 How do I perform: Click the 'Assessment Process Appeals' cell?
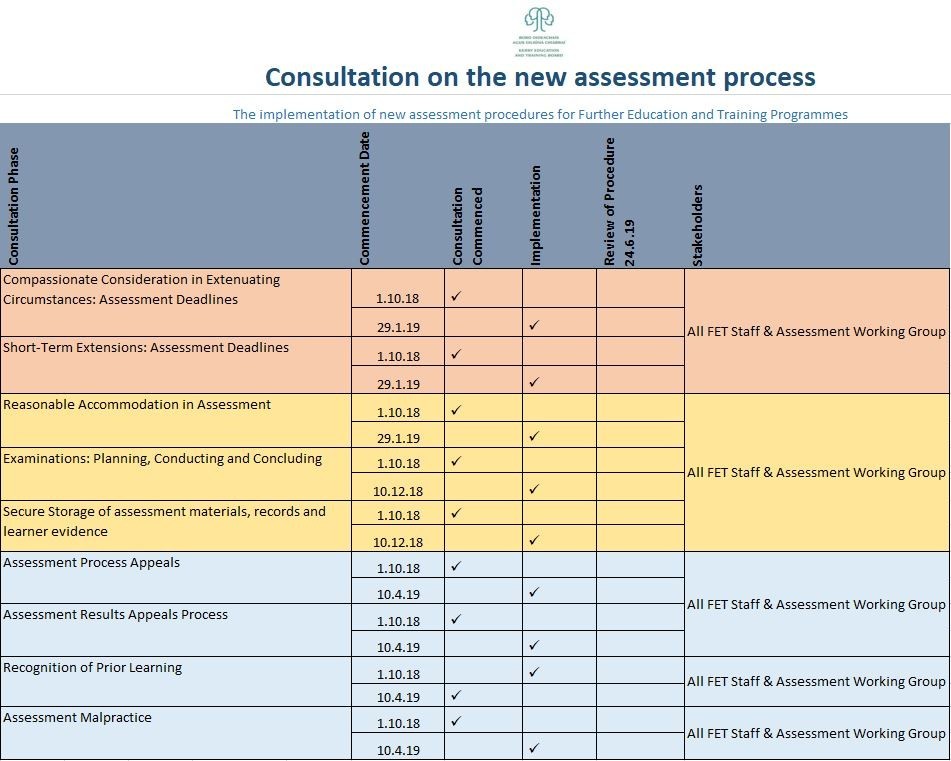(176, 577)
